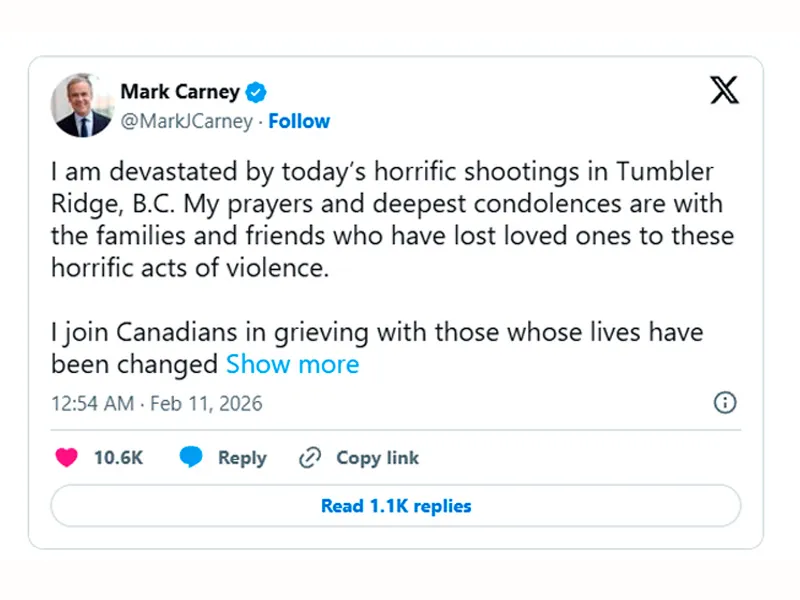800x600 pixels.
Task: Click the Copy link text
Action: tap(377, 458)
